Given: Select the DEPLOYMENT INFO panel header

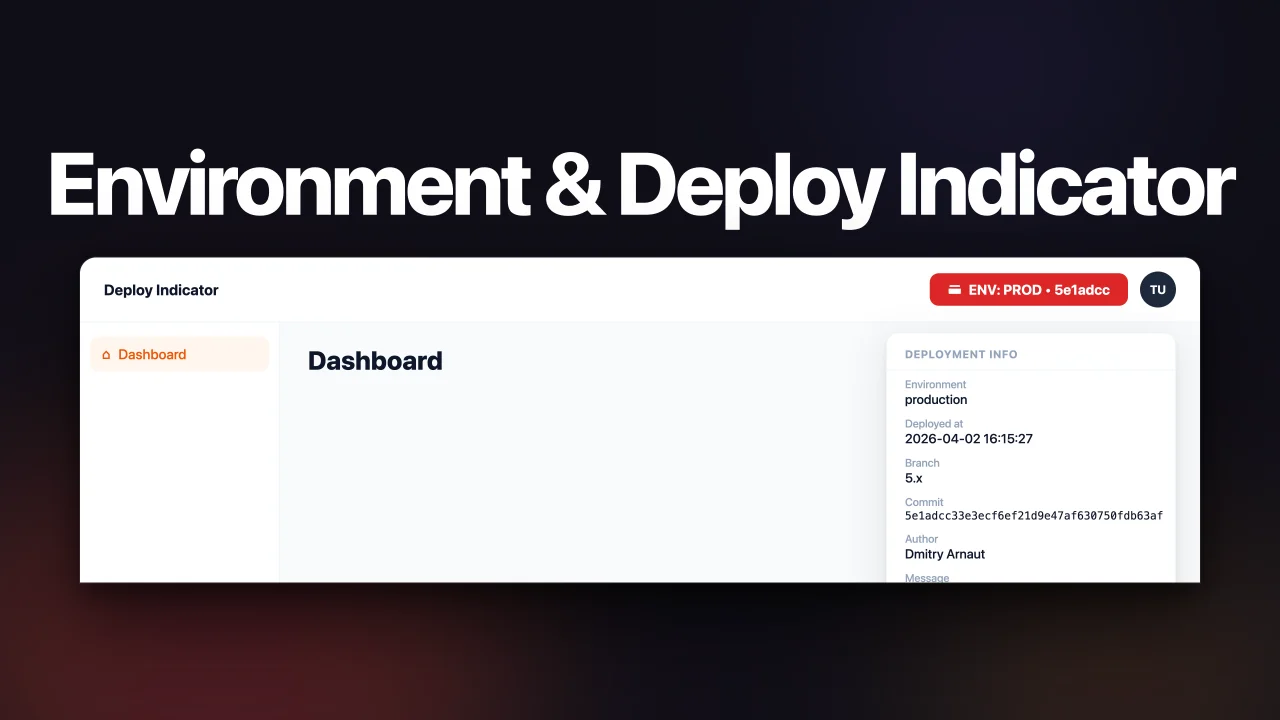Looking at the screenshot, I should (x=960, y=354).
